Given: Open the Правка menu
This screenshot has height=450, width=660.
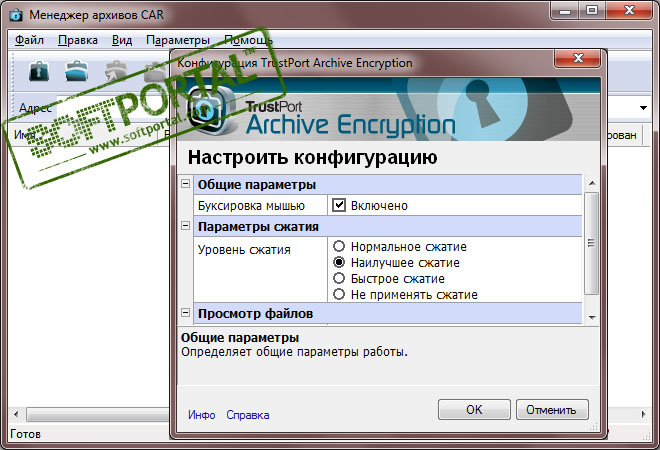Looking at the screenshot, I should point(78,40).
